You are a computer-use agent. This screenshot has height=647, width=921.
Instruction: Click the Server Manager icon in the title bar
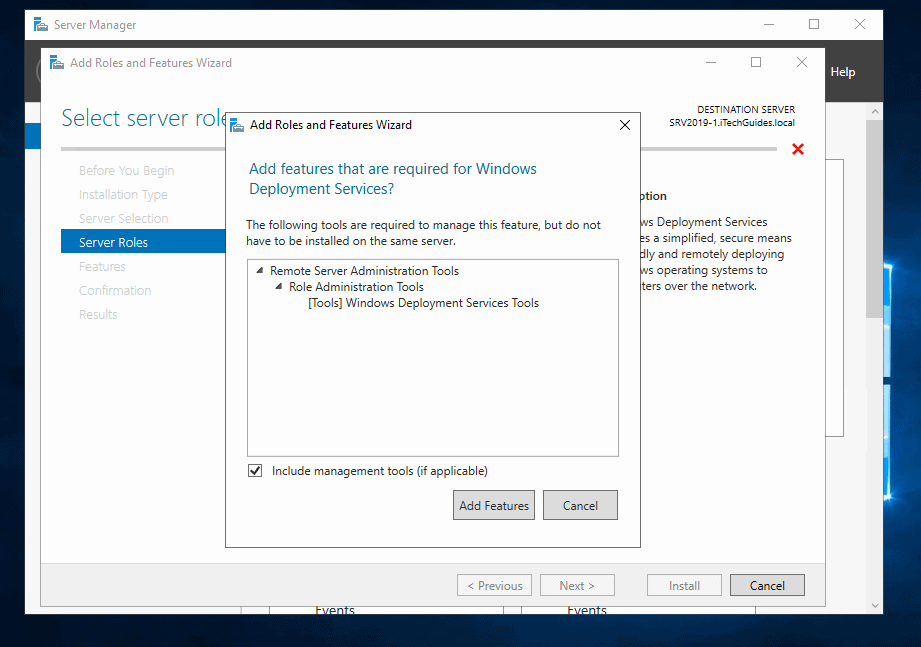click(x=39, y=24)
